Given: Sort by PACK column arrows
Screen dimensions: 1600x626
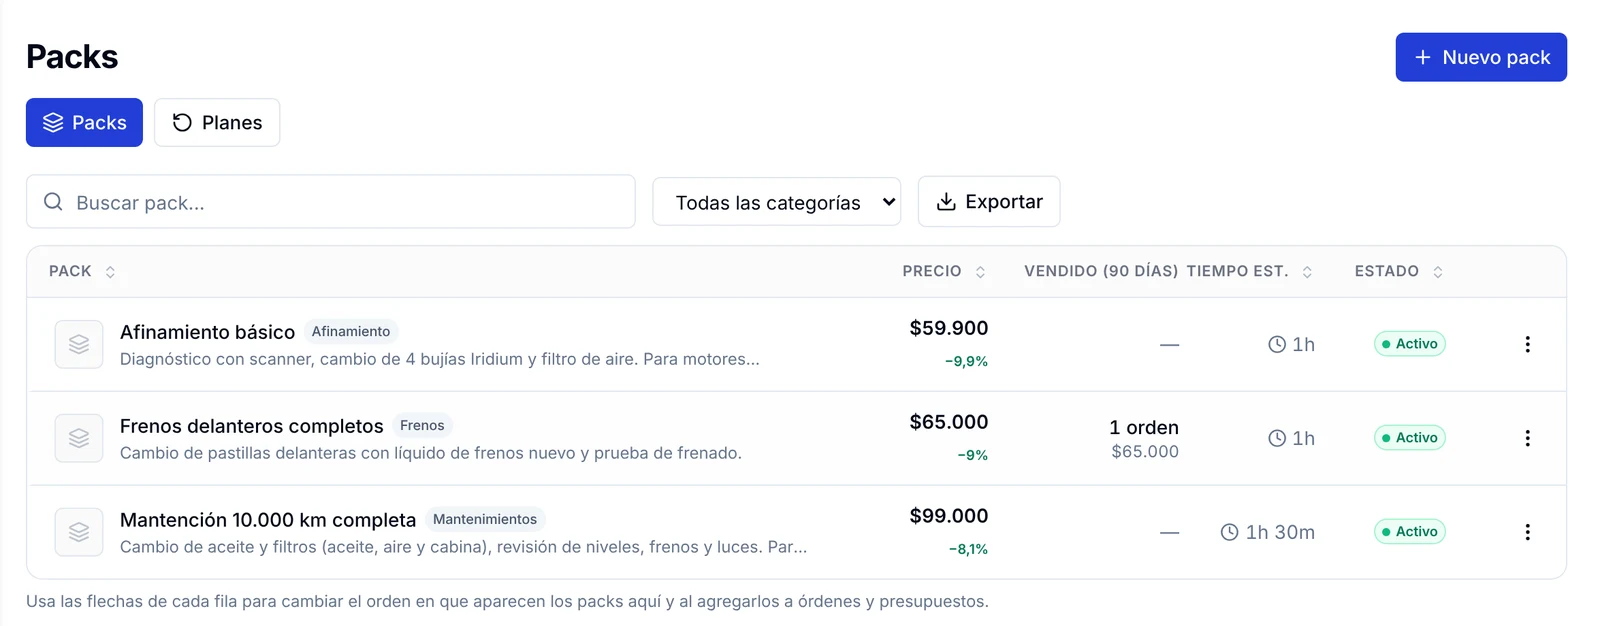Looking at the screenshot, I should [x=110, y=272].
